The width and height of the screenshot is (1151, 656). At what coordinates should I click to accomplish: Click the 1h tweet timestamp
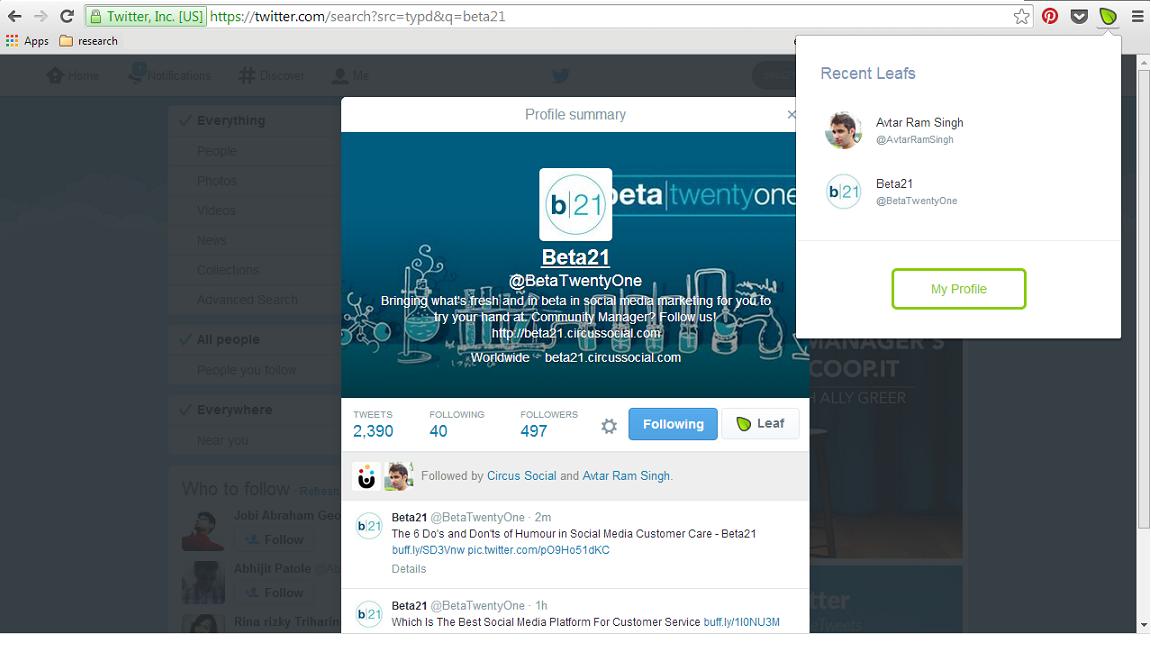click(x=541, y=606)
